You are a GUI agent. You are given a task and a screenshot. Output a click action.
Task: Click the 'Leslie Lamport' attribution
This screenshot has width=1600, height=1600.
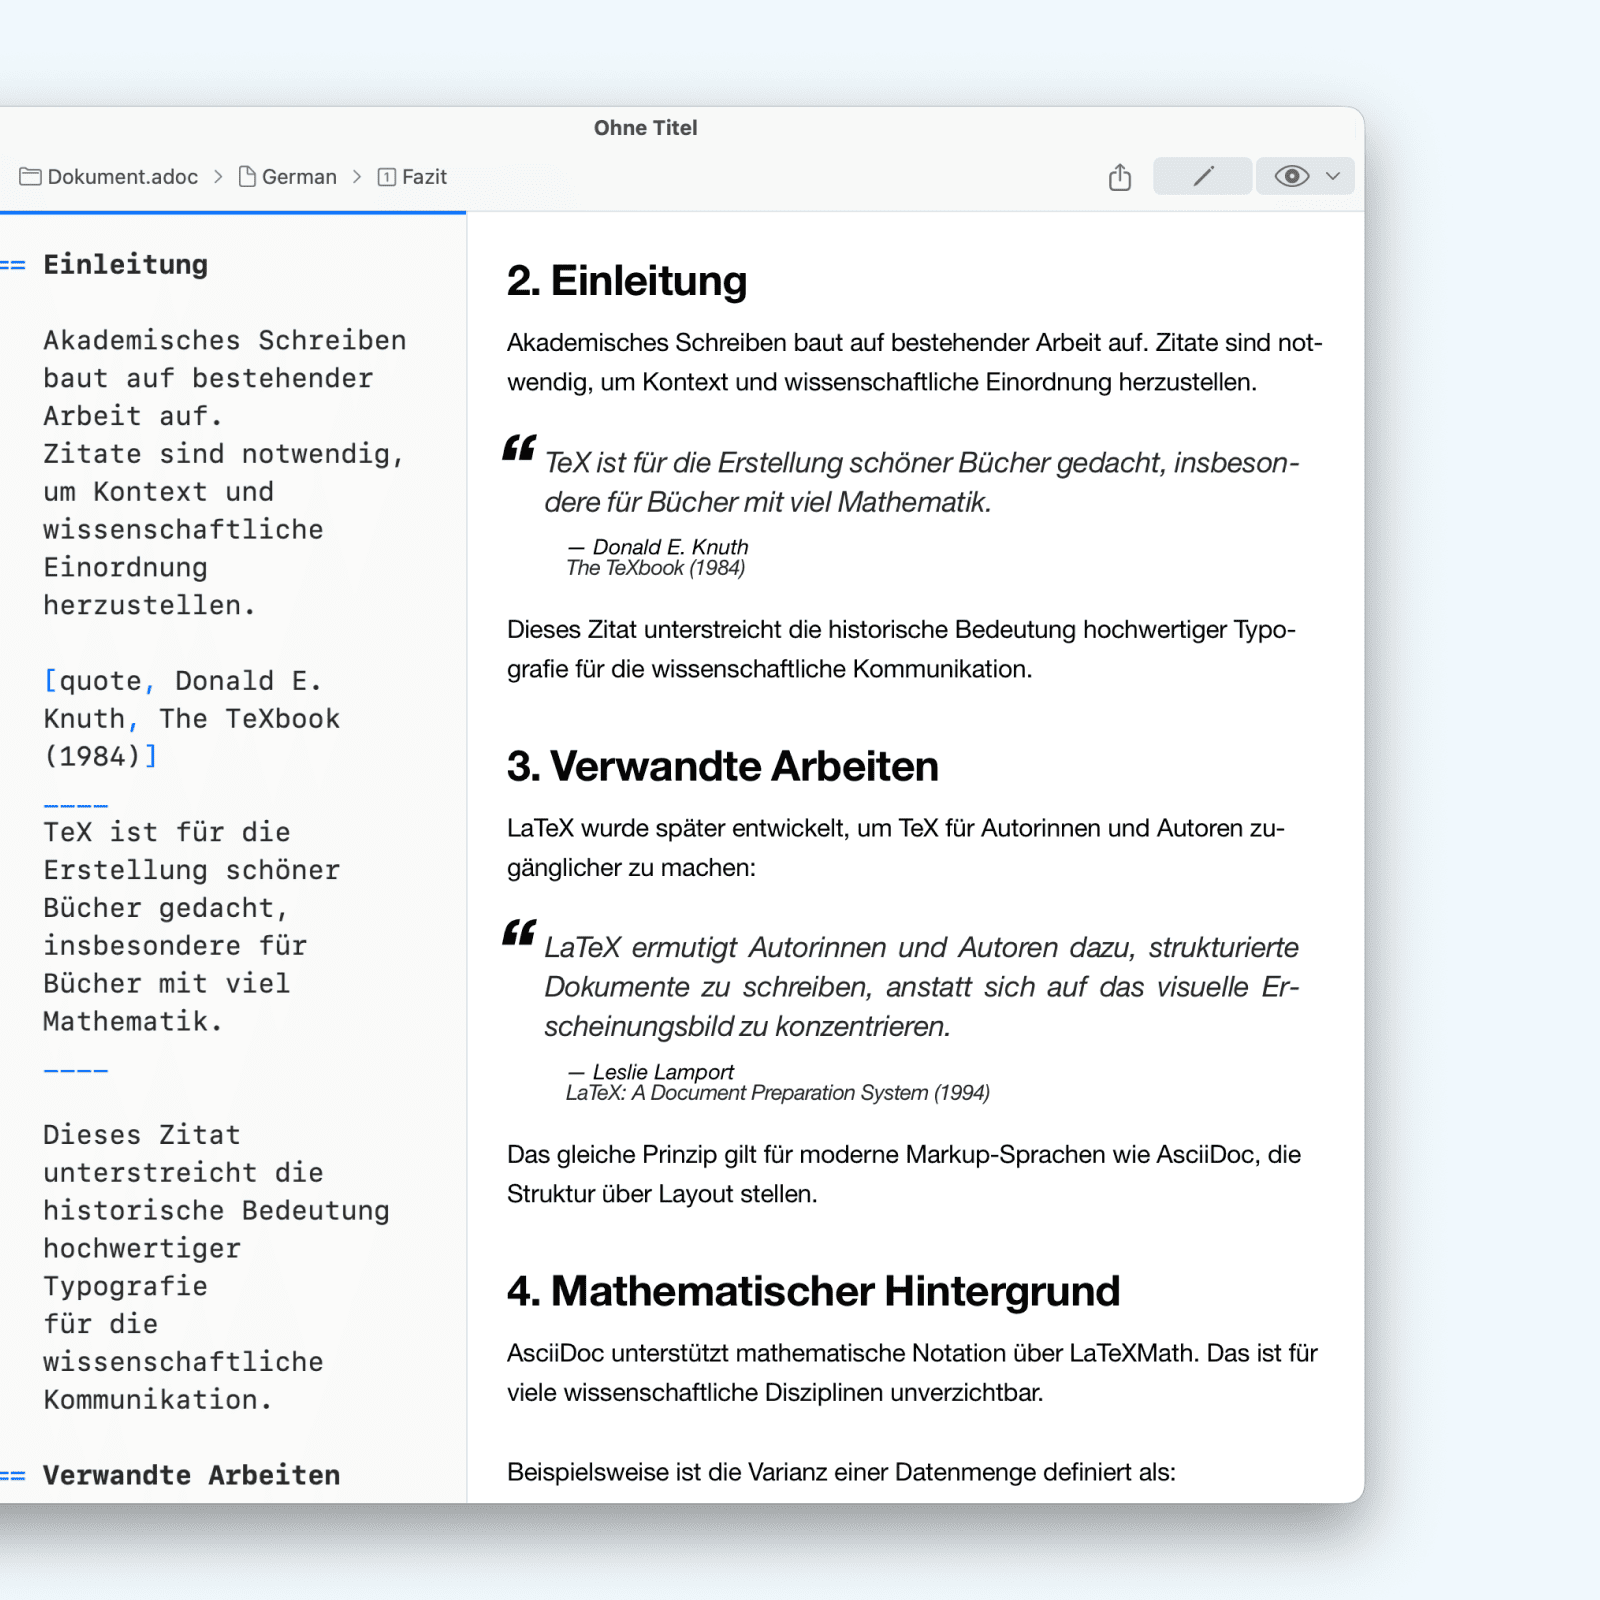click(663, 1072)
